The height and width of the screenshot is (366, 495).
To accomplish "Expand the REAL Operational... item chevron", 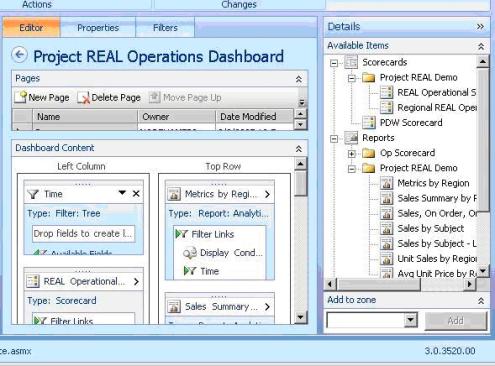I will (x=136, y=282).
